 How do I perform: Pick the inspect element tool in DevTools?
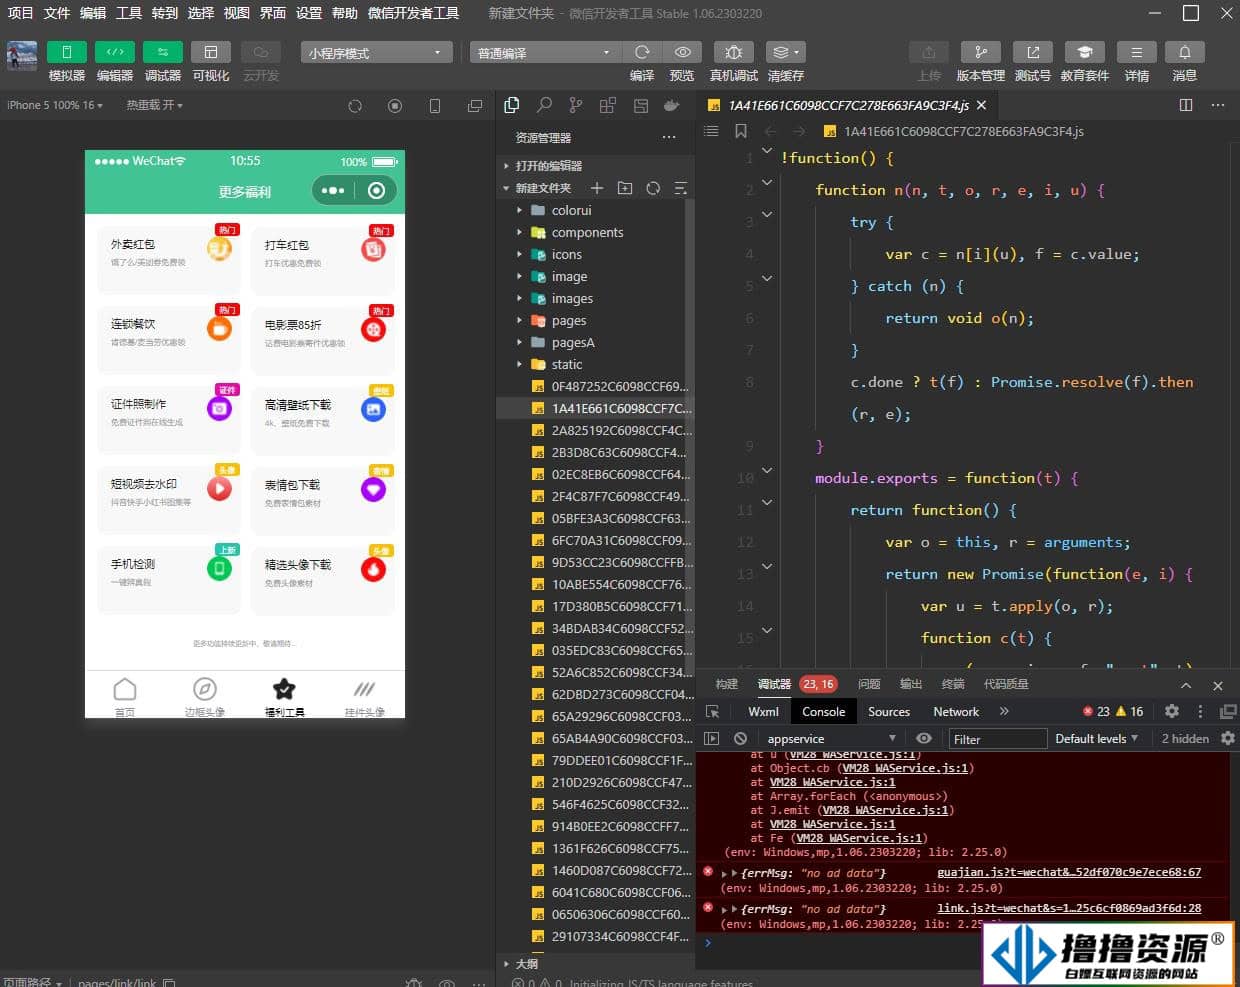coord(713,712)
